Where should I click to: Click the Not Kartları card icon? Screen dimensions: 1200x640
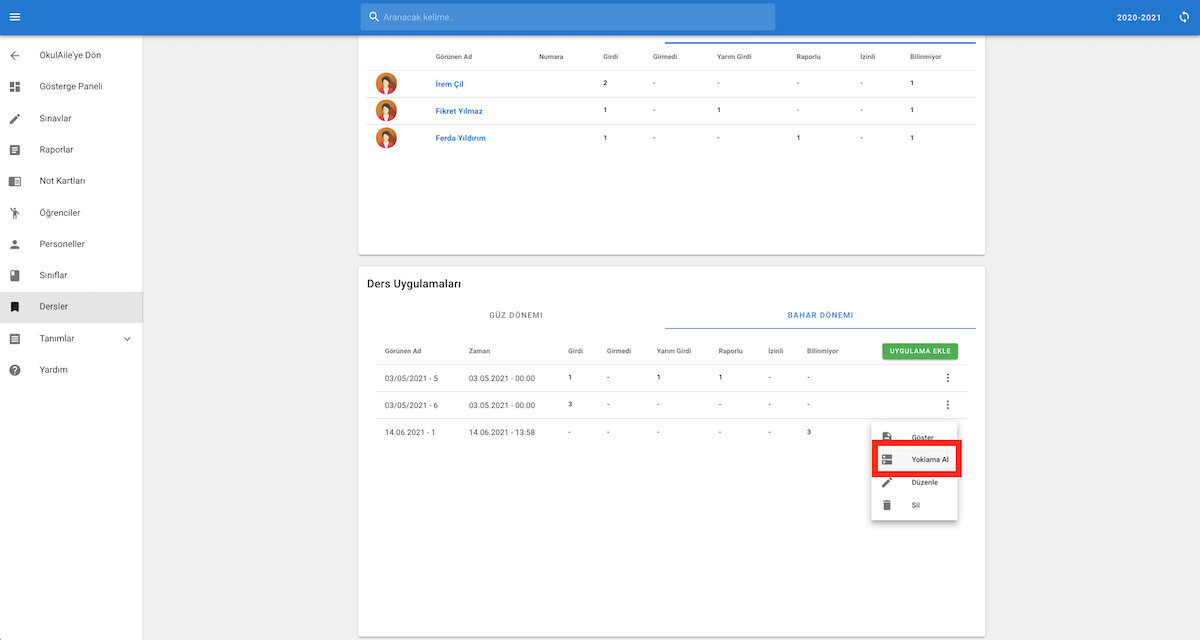point(15,181)
